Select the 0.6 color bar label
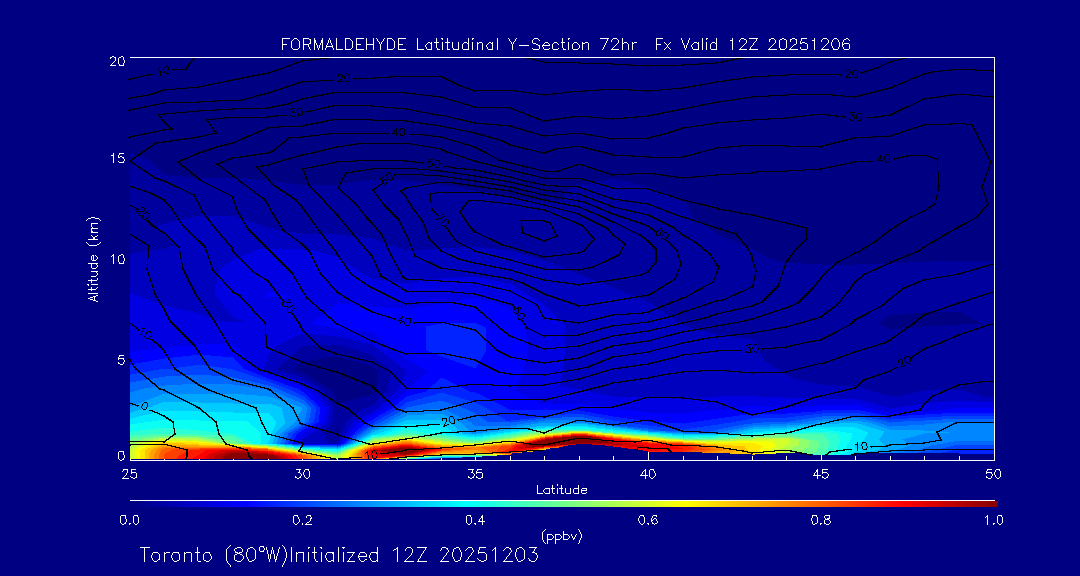 click(648, 520)
